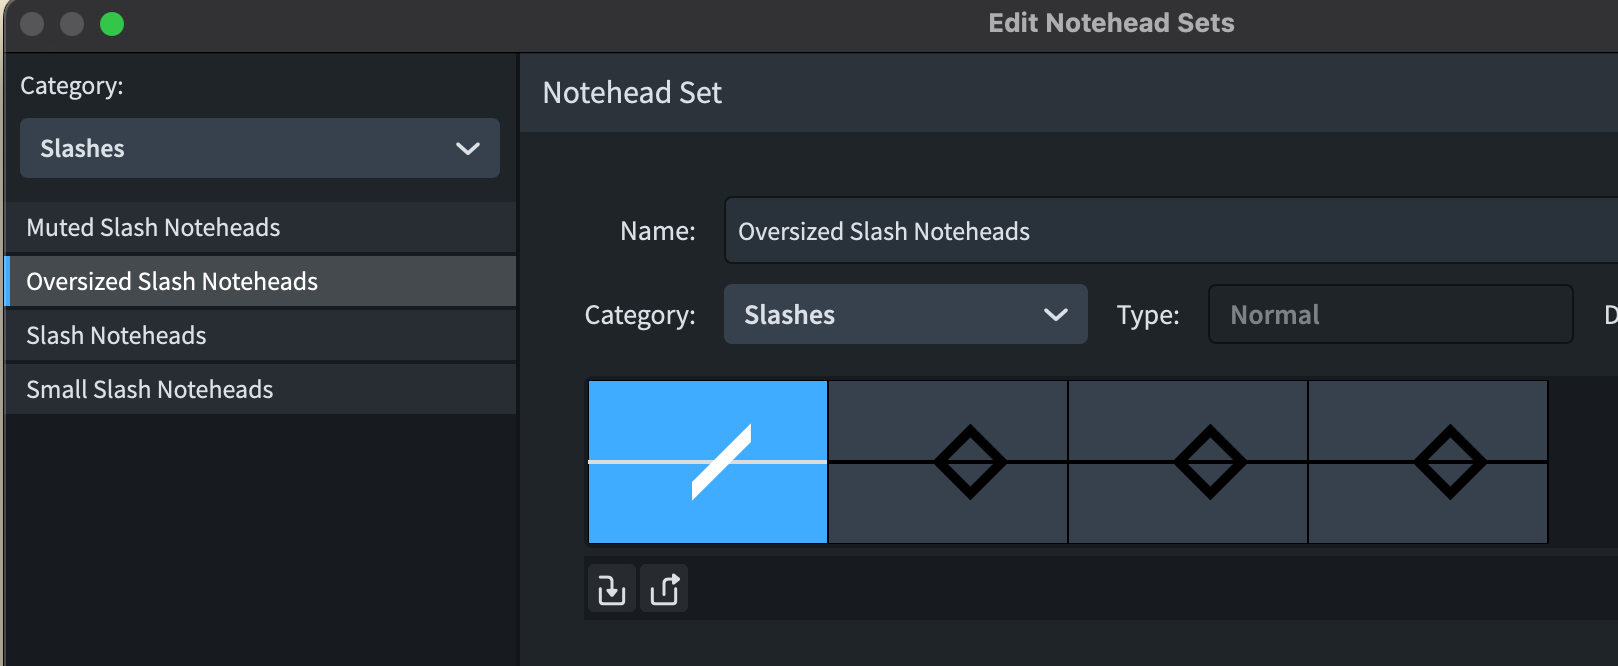1618x666 pixels.
Task: Click the Edit Notehead Sets title bar
Action: pos(1111,22)
